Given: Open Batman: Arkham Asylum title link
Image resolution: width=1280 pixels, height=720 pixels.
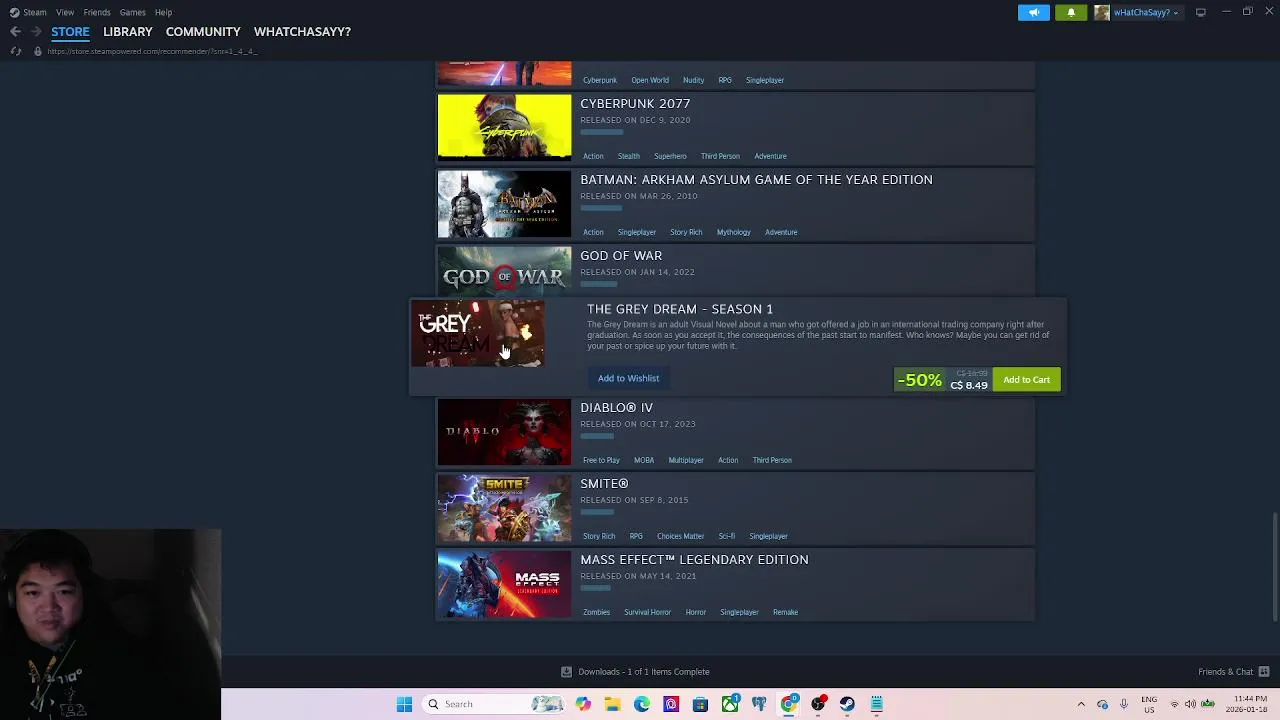Looking at the screenshot, I should [x=756, y=180].
